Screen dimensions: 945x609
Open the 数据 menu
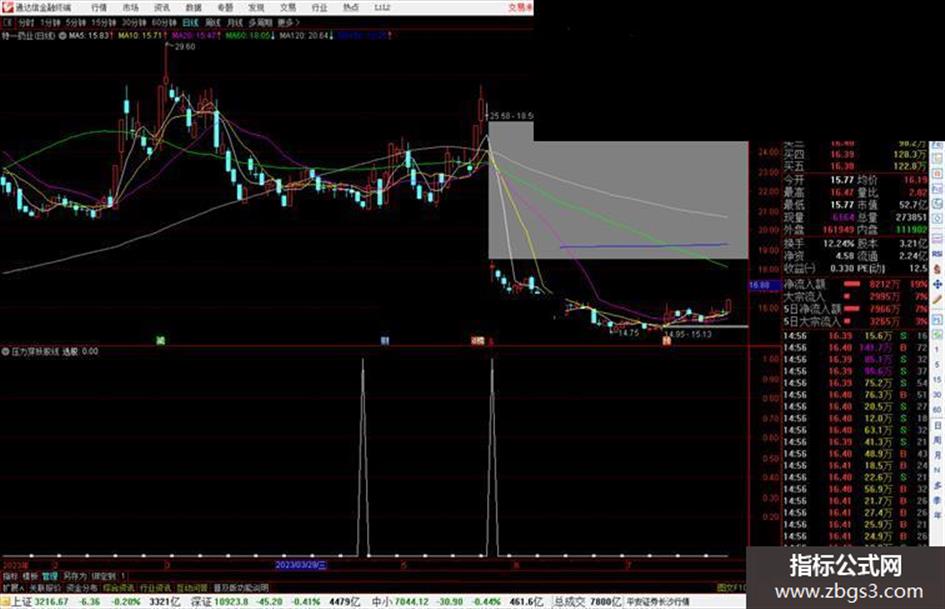click(193, 8)
